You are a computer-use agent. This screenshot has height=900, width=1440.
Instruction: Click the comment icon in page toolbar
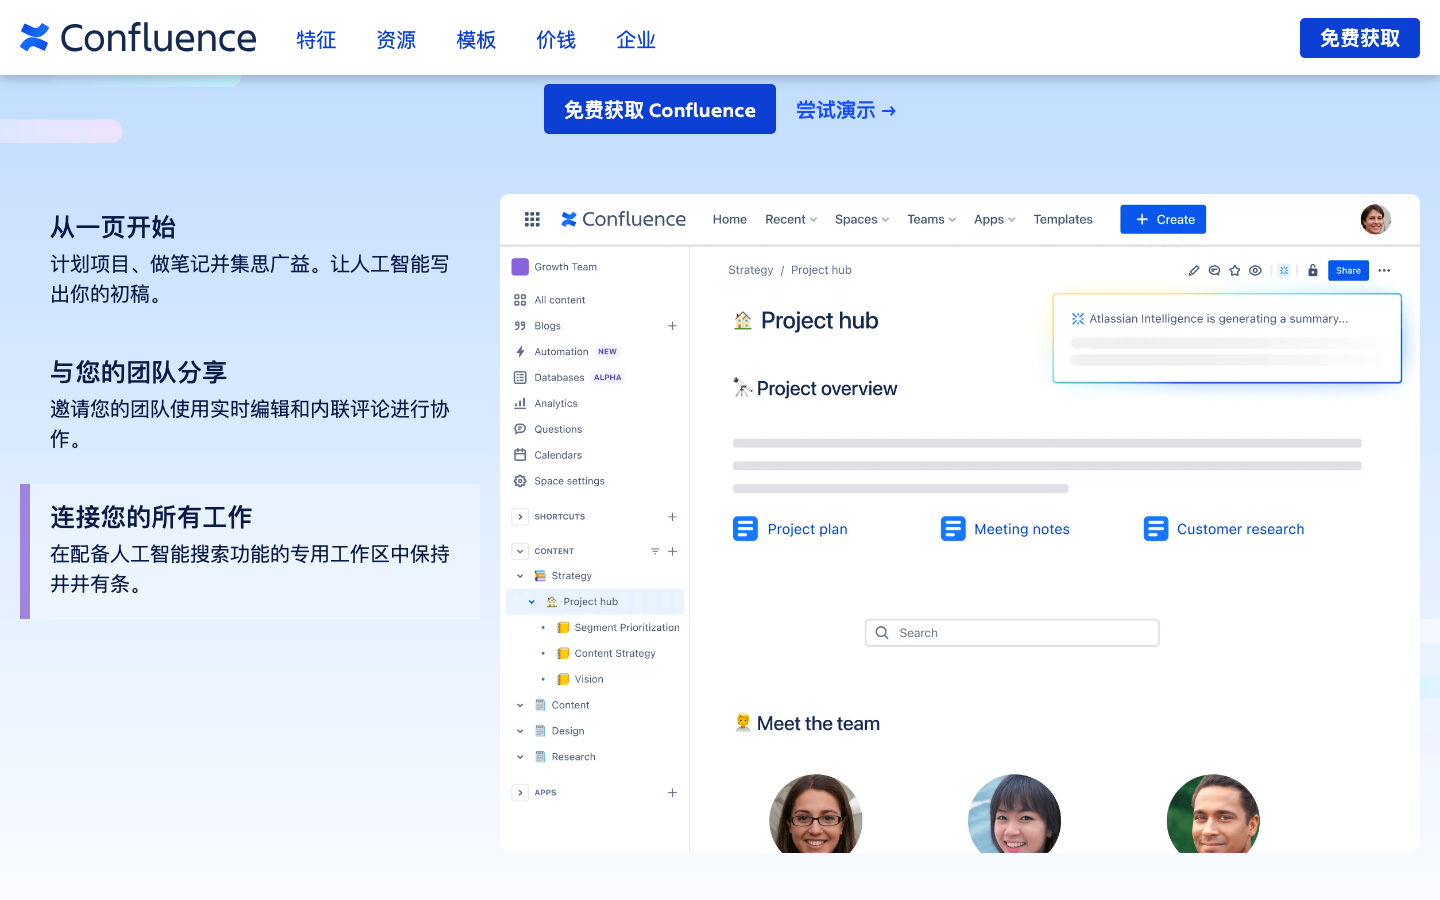coord(1214,271)
